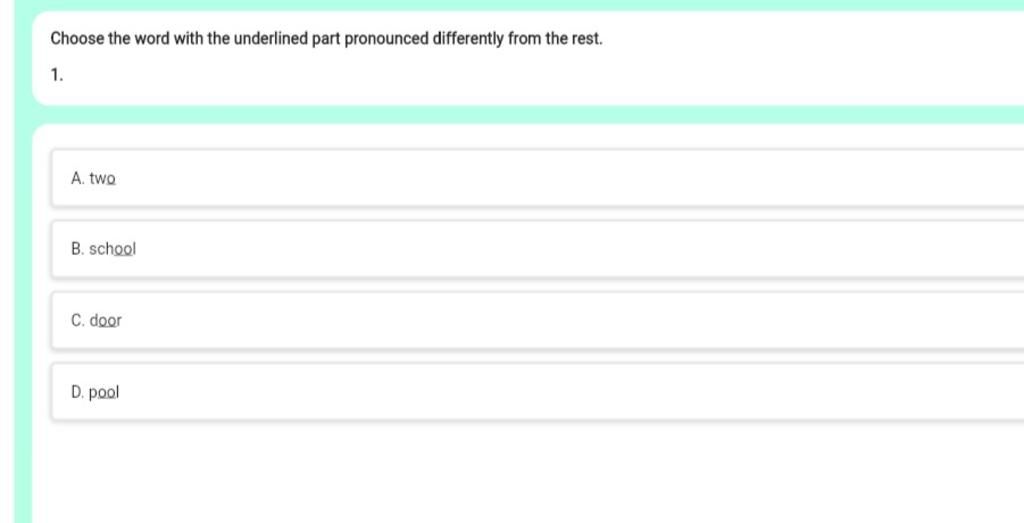Screen dimensions: 1024x523
Task: Click the letter label 'B.'
Action: pyautogui.click(x=78, y=249)
